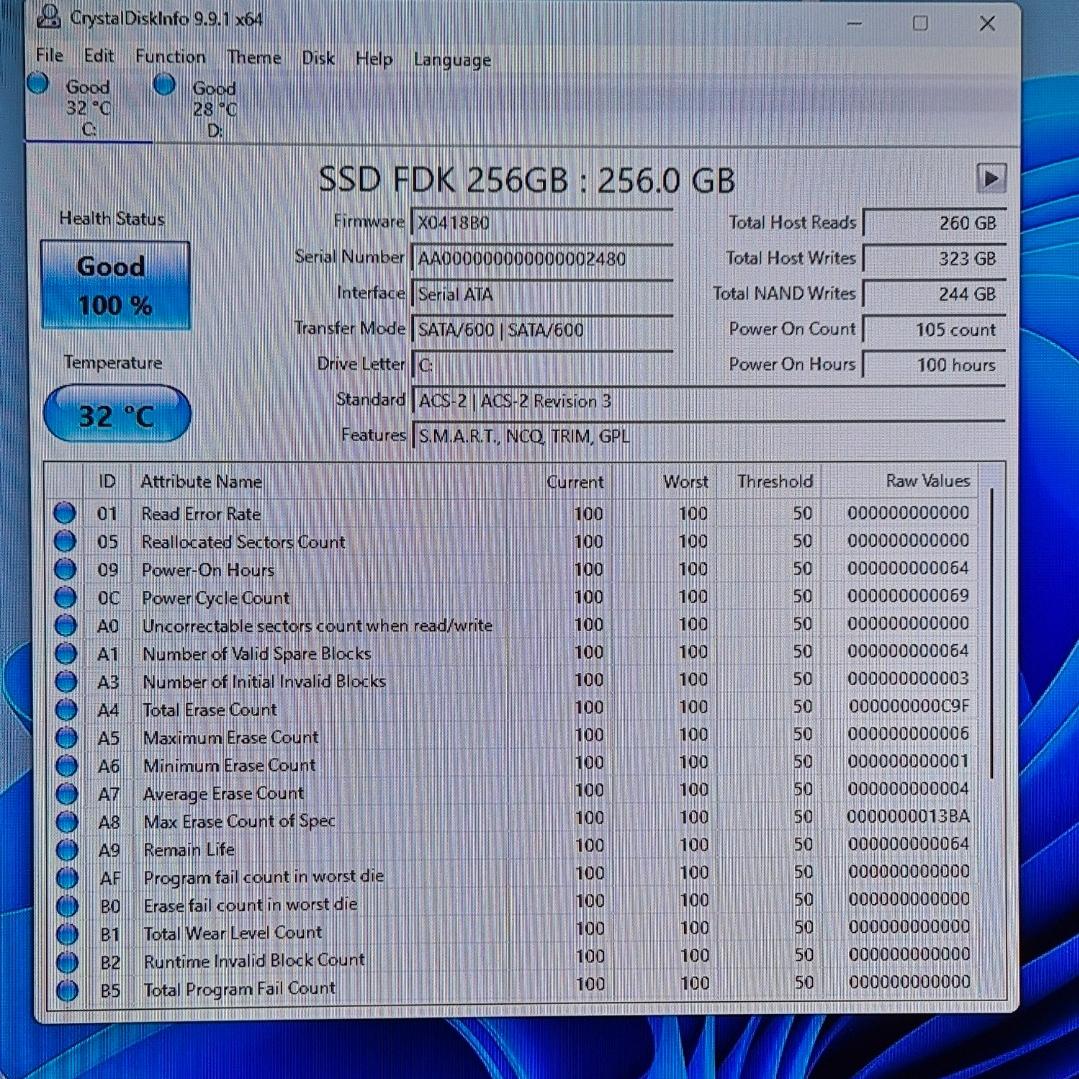The height and width of the screenshot is (1079, 1079).
Task: Open the Language menu
Action: click(452, 60)
